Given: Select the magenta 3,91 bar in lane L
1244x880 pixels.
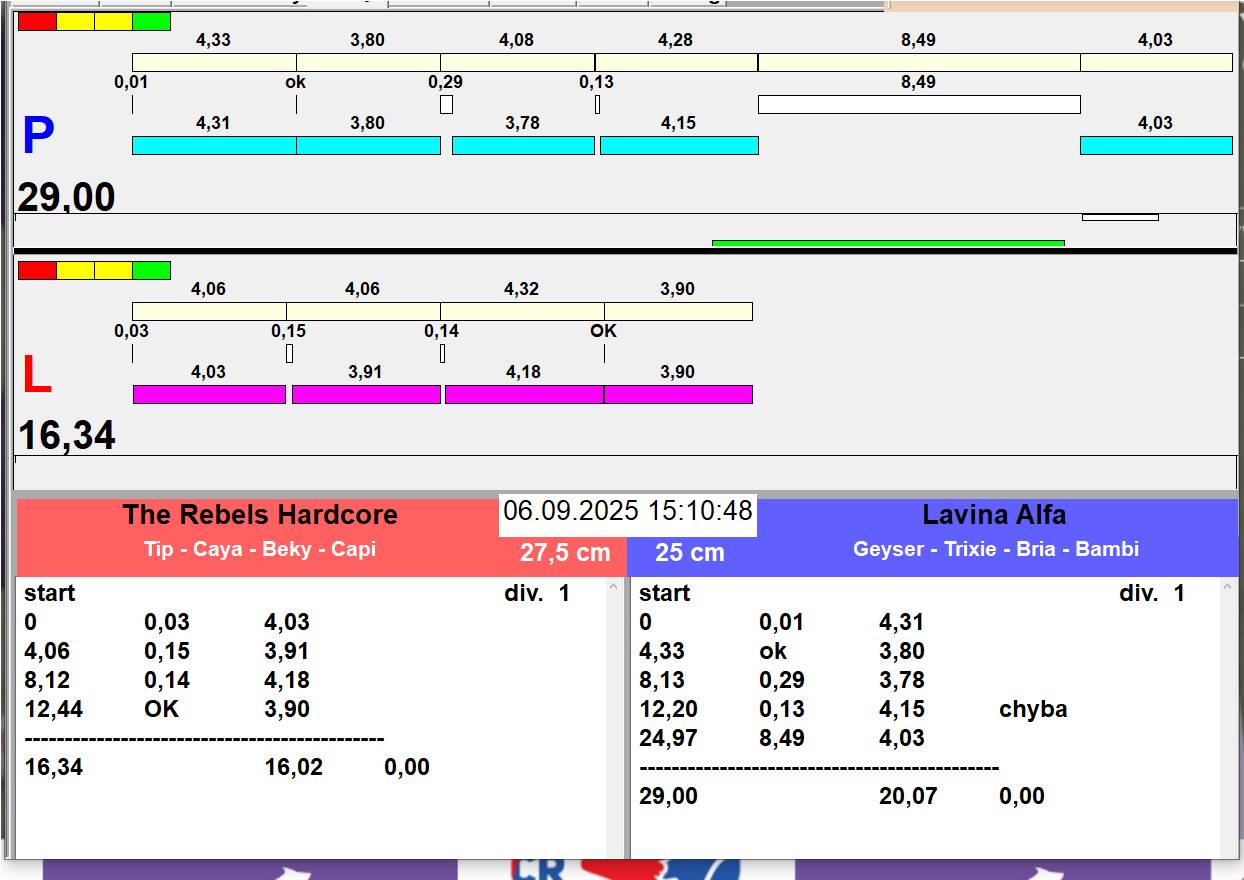Looking at the screenshot, I should point(366,394).
